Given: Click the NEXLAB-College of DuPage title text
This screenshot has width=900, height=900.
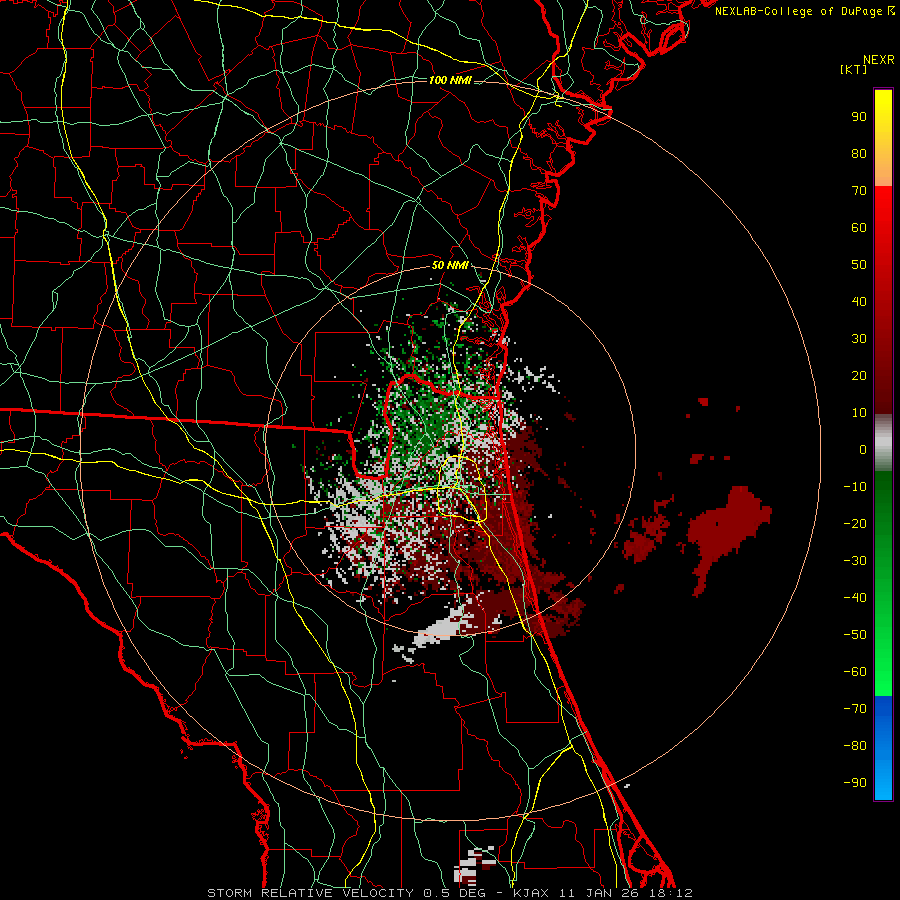Looking at the screenshot, I should 799,11.
